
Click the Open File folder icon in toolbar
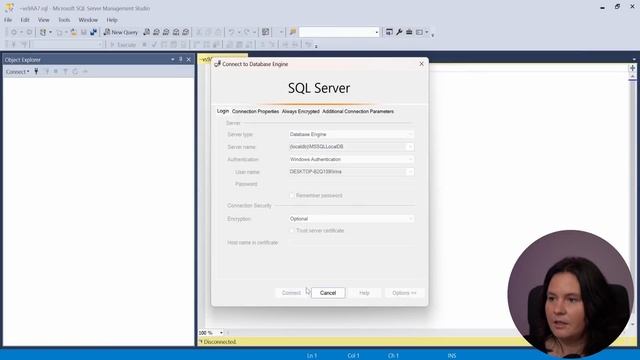[74, 32]
